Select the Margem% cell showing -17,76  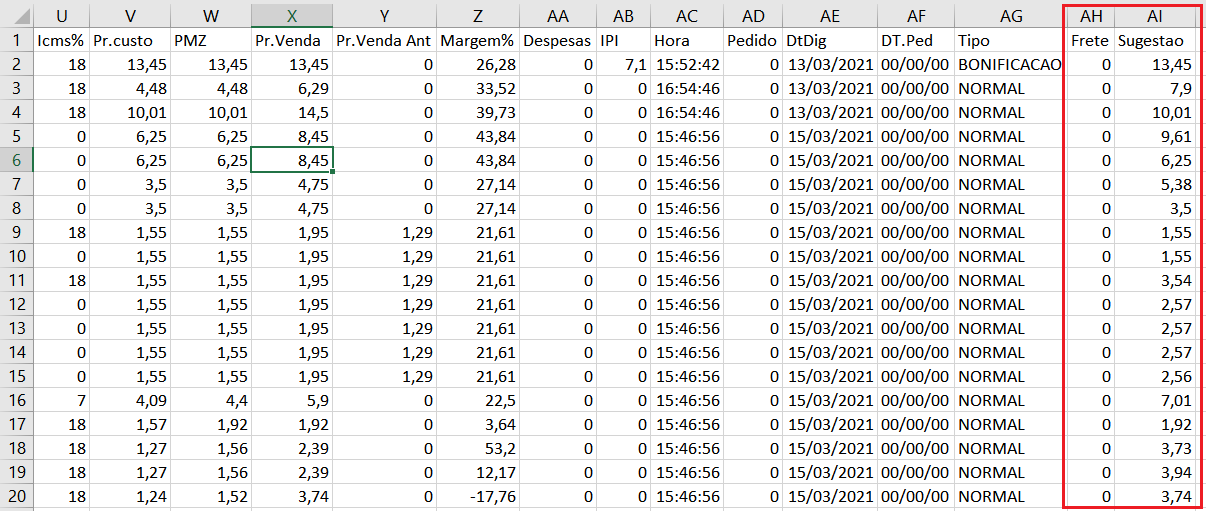coord(479,496)
